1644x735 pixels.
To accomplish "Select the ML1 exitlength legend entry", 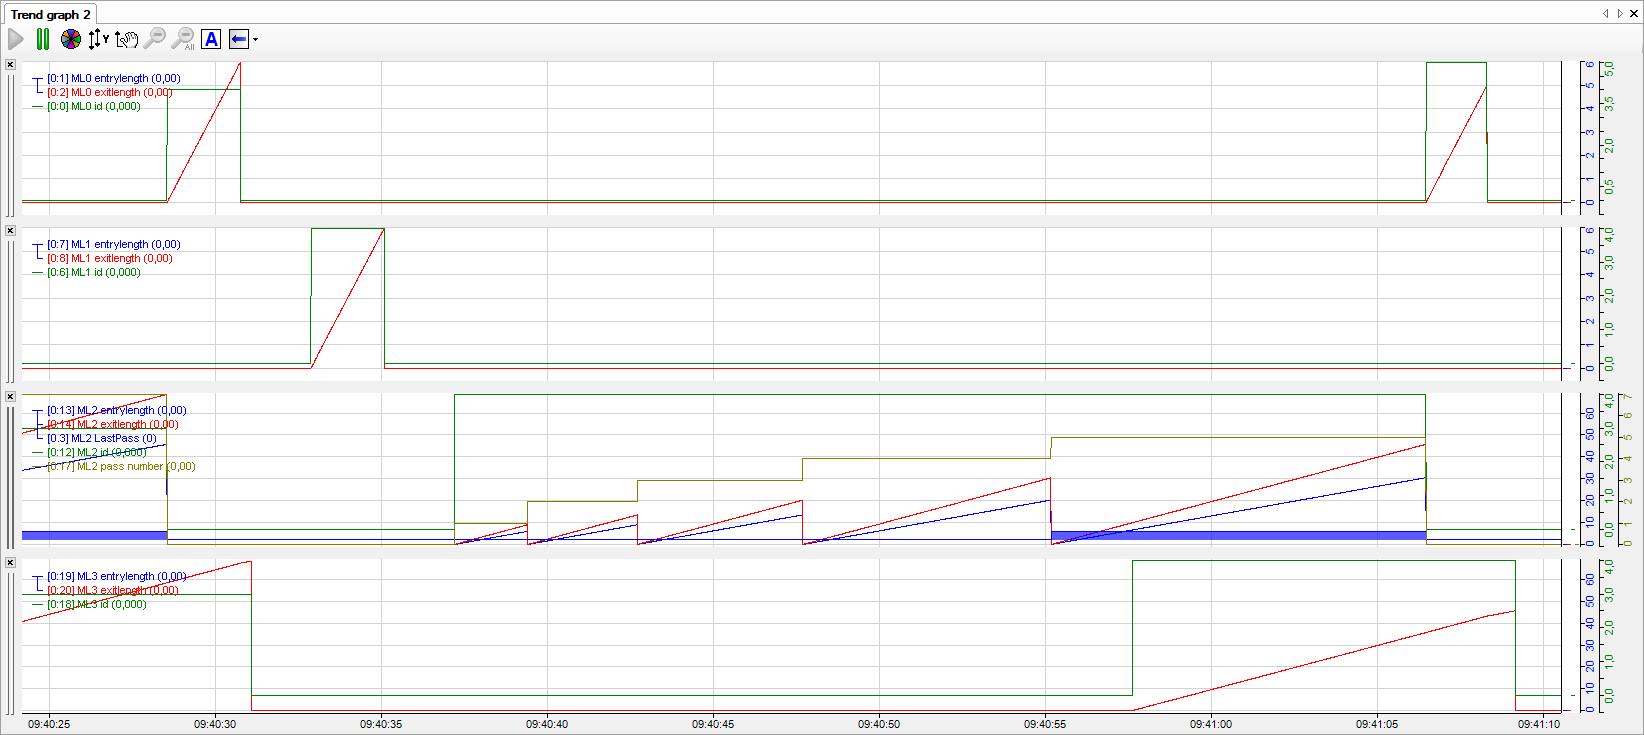I will click(x=110, y=258).
